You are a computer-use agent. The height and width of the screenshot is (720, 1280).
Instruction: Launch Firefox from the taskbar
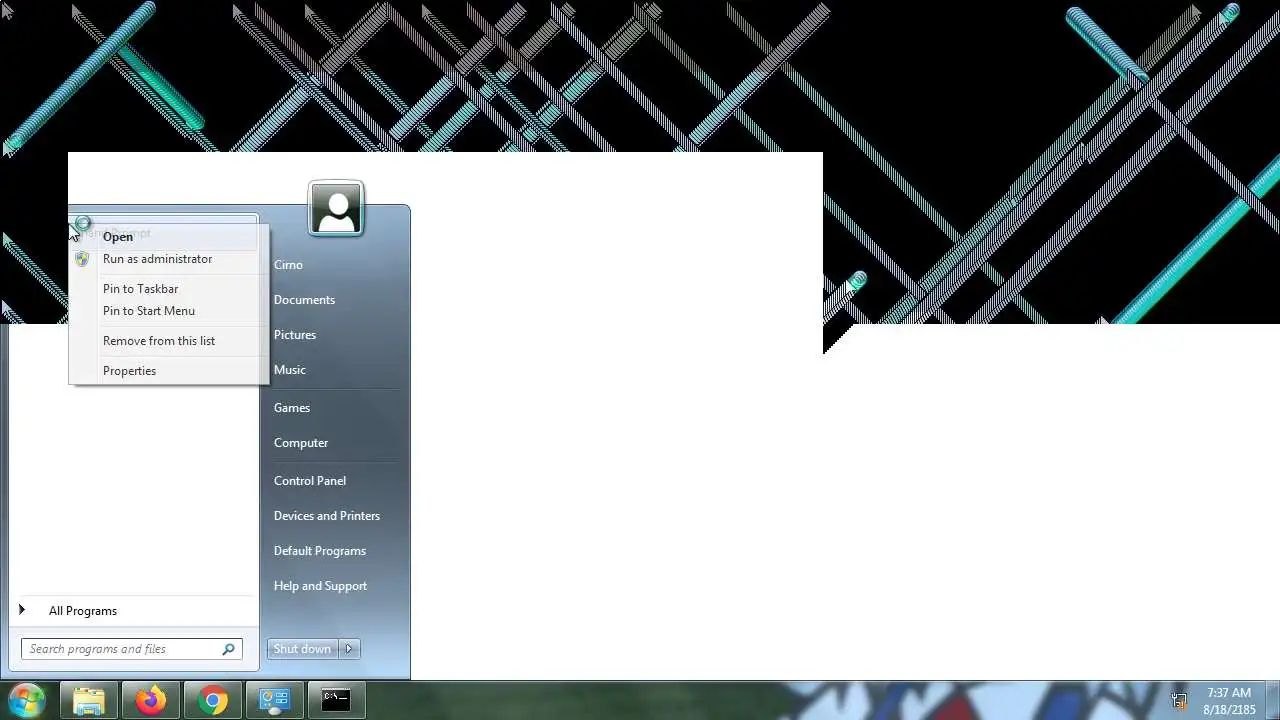[x=151, y=700]
